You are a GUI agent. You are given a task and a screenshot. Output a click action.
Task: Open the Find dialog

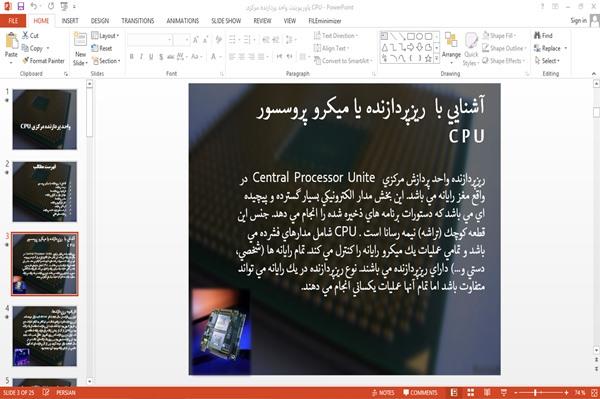pyautogui.click(x=543, y=36)
